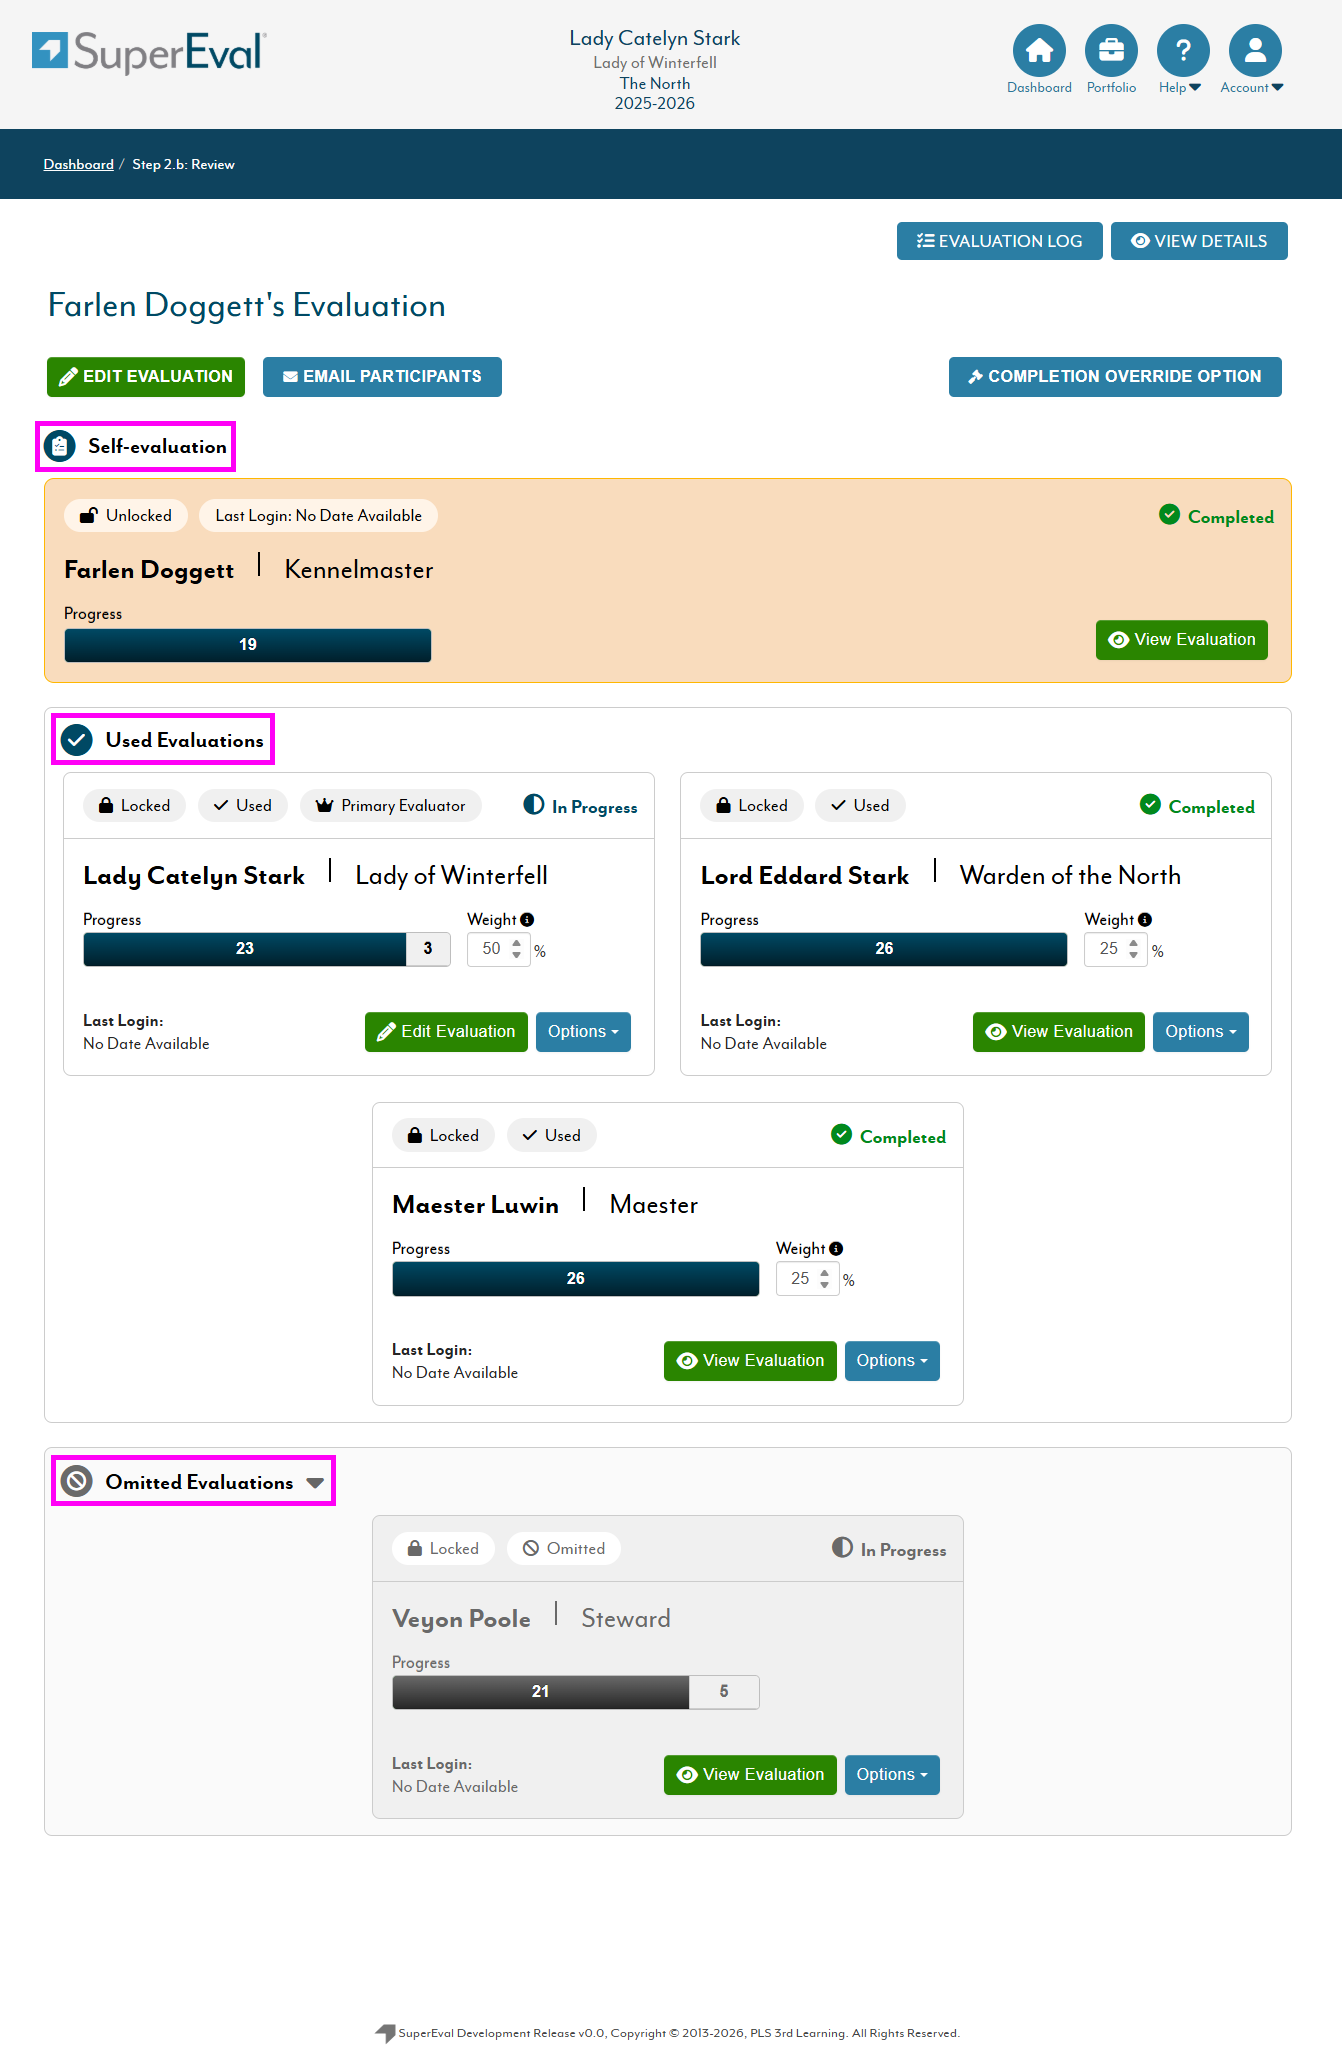This screenshot has height=2057, width=1342.
Task: Open the Portfolio briefcase icon
Action: [1111, 50]
